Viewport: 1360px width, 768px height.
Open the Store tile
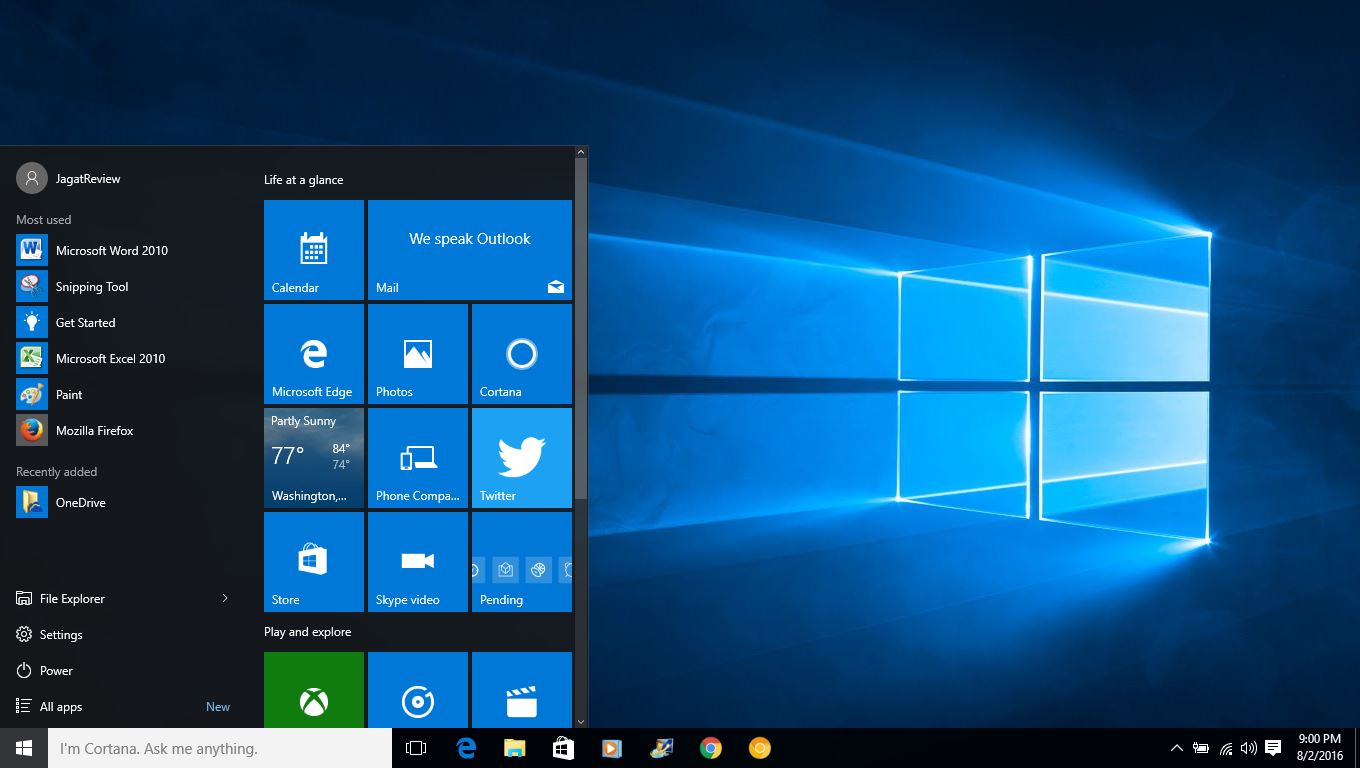(313, 562)
